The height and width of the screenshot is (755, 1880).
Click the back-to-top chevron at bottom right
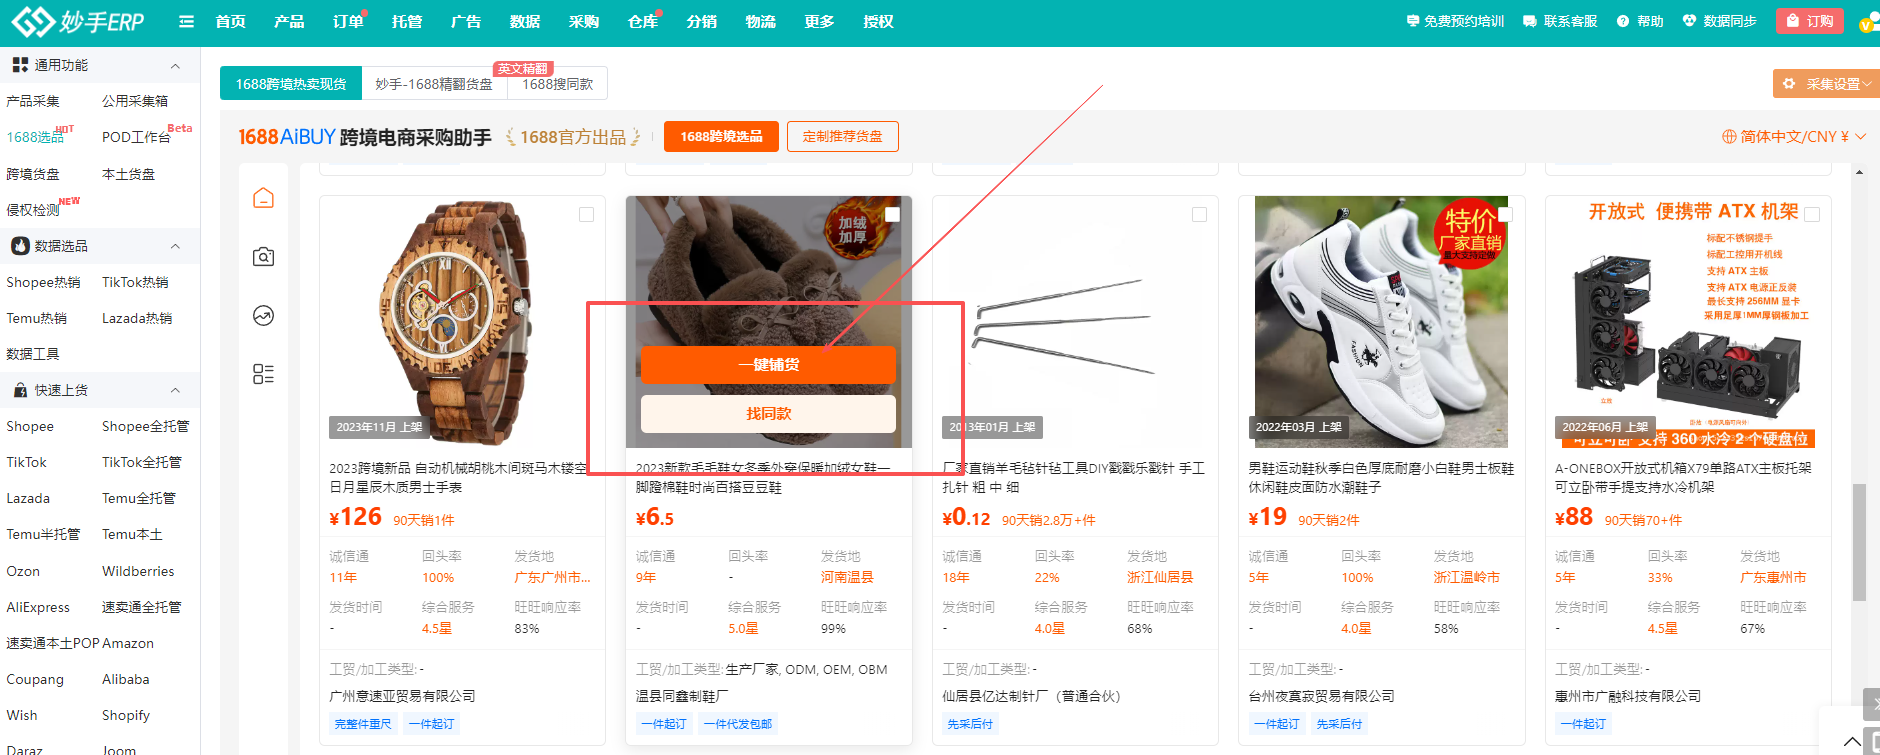[x=1852, y=741]
